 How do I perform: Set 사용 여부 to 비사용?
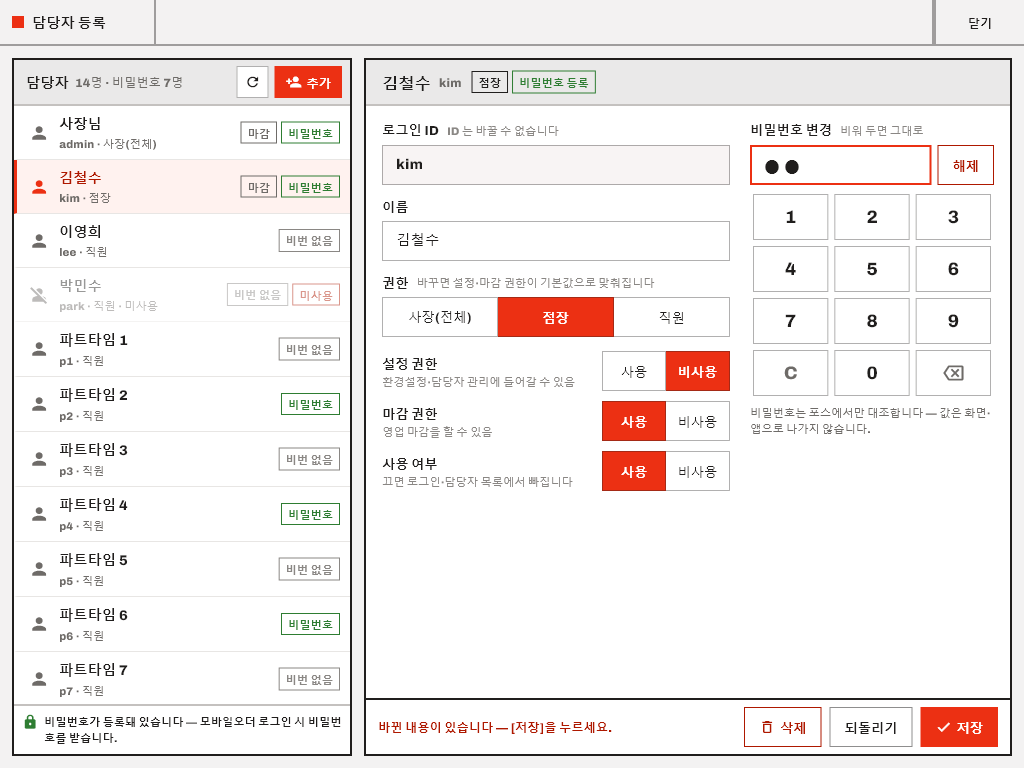click(x=697, y=471)
